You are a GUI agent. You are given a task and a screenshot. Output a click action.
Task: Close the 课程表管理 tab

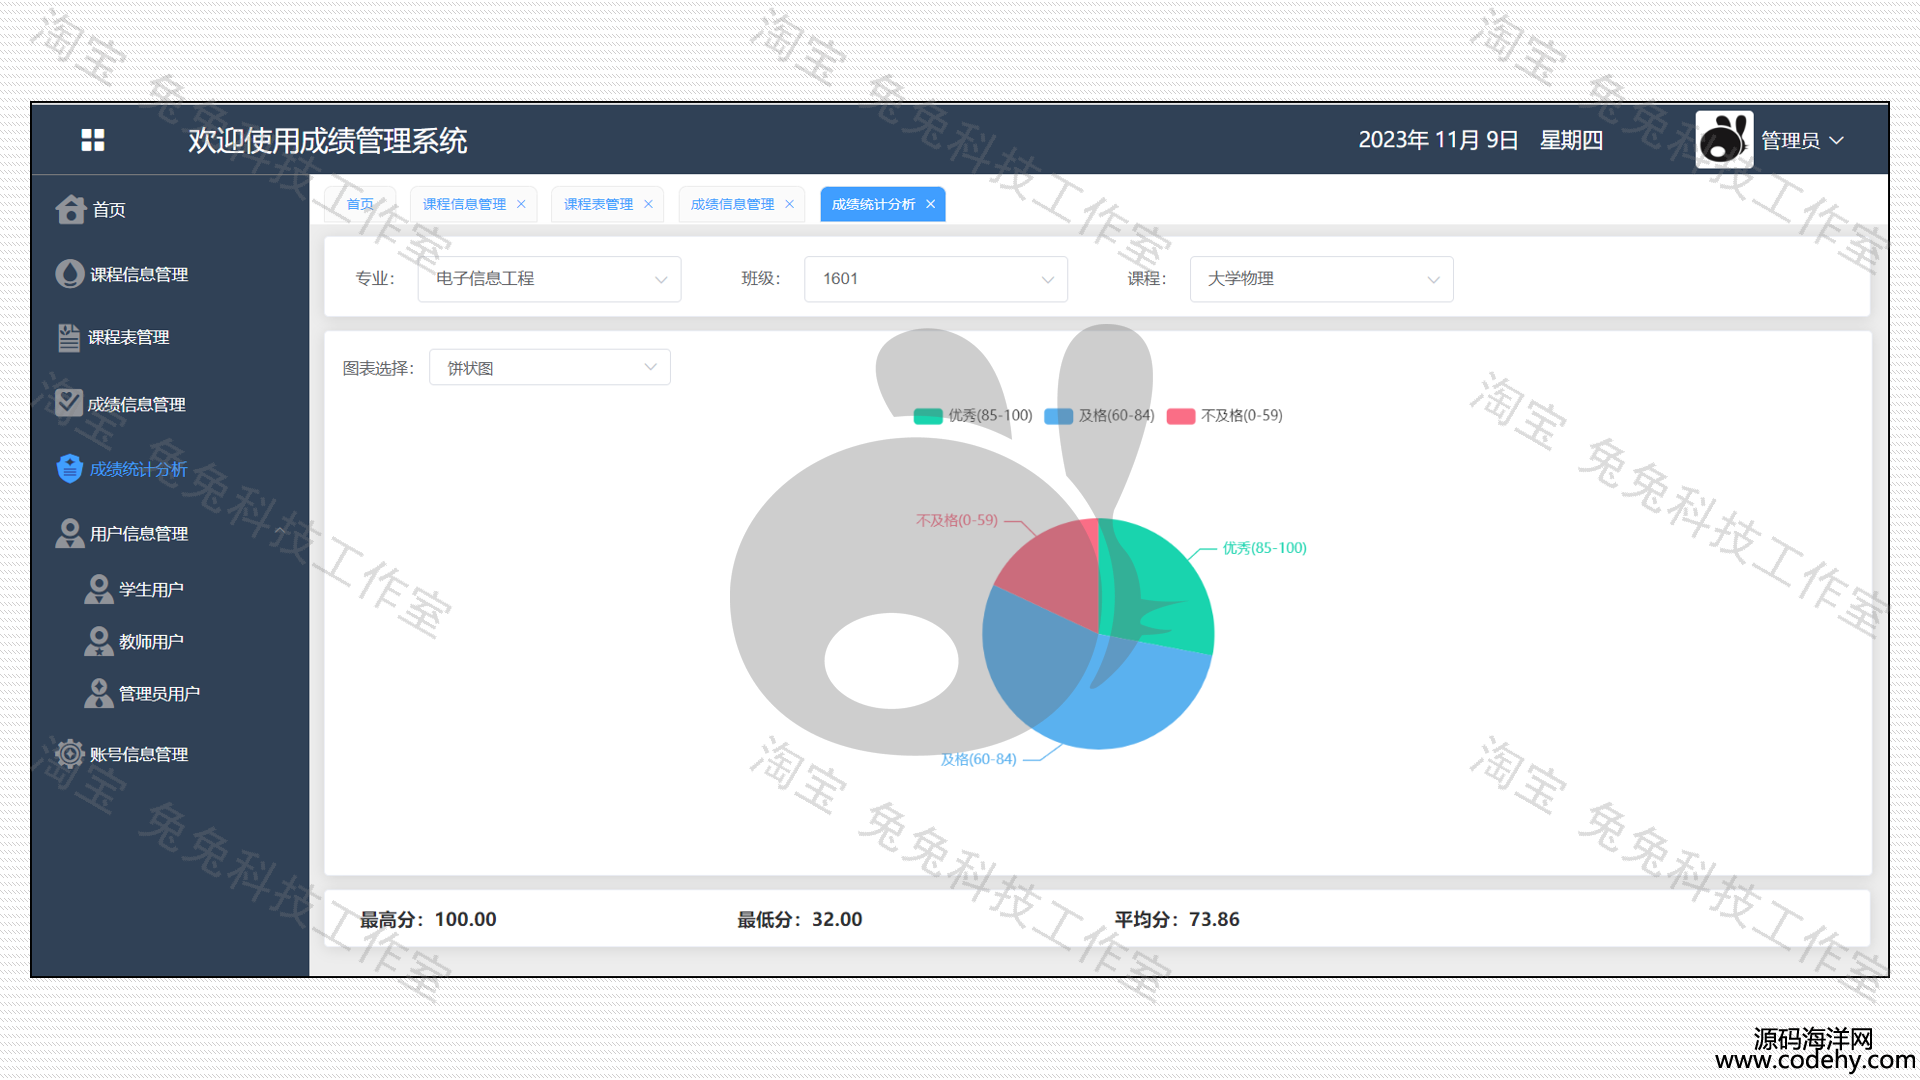[648, 204]
